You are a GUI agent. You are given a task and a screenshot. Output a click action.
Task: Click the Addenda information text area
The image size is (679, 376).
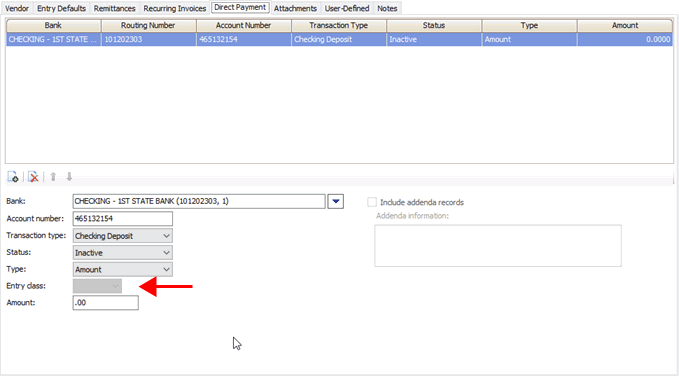click(498, 246)
